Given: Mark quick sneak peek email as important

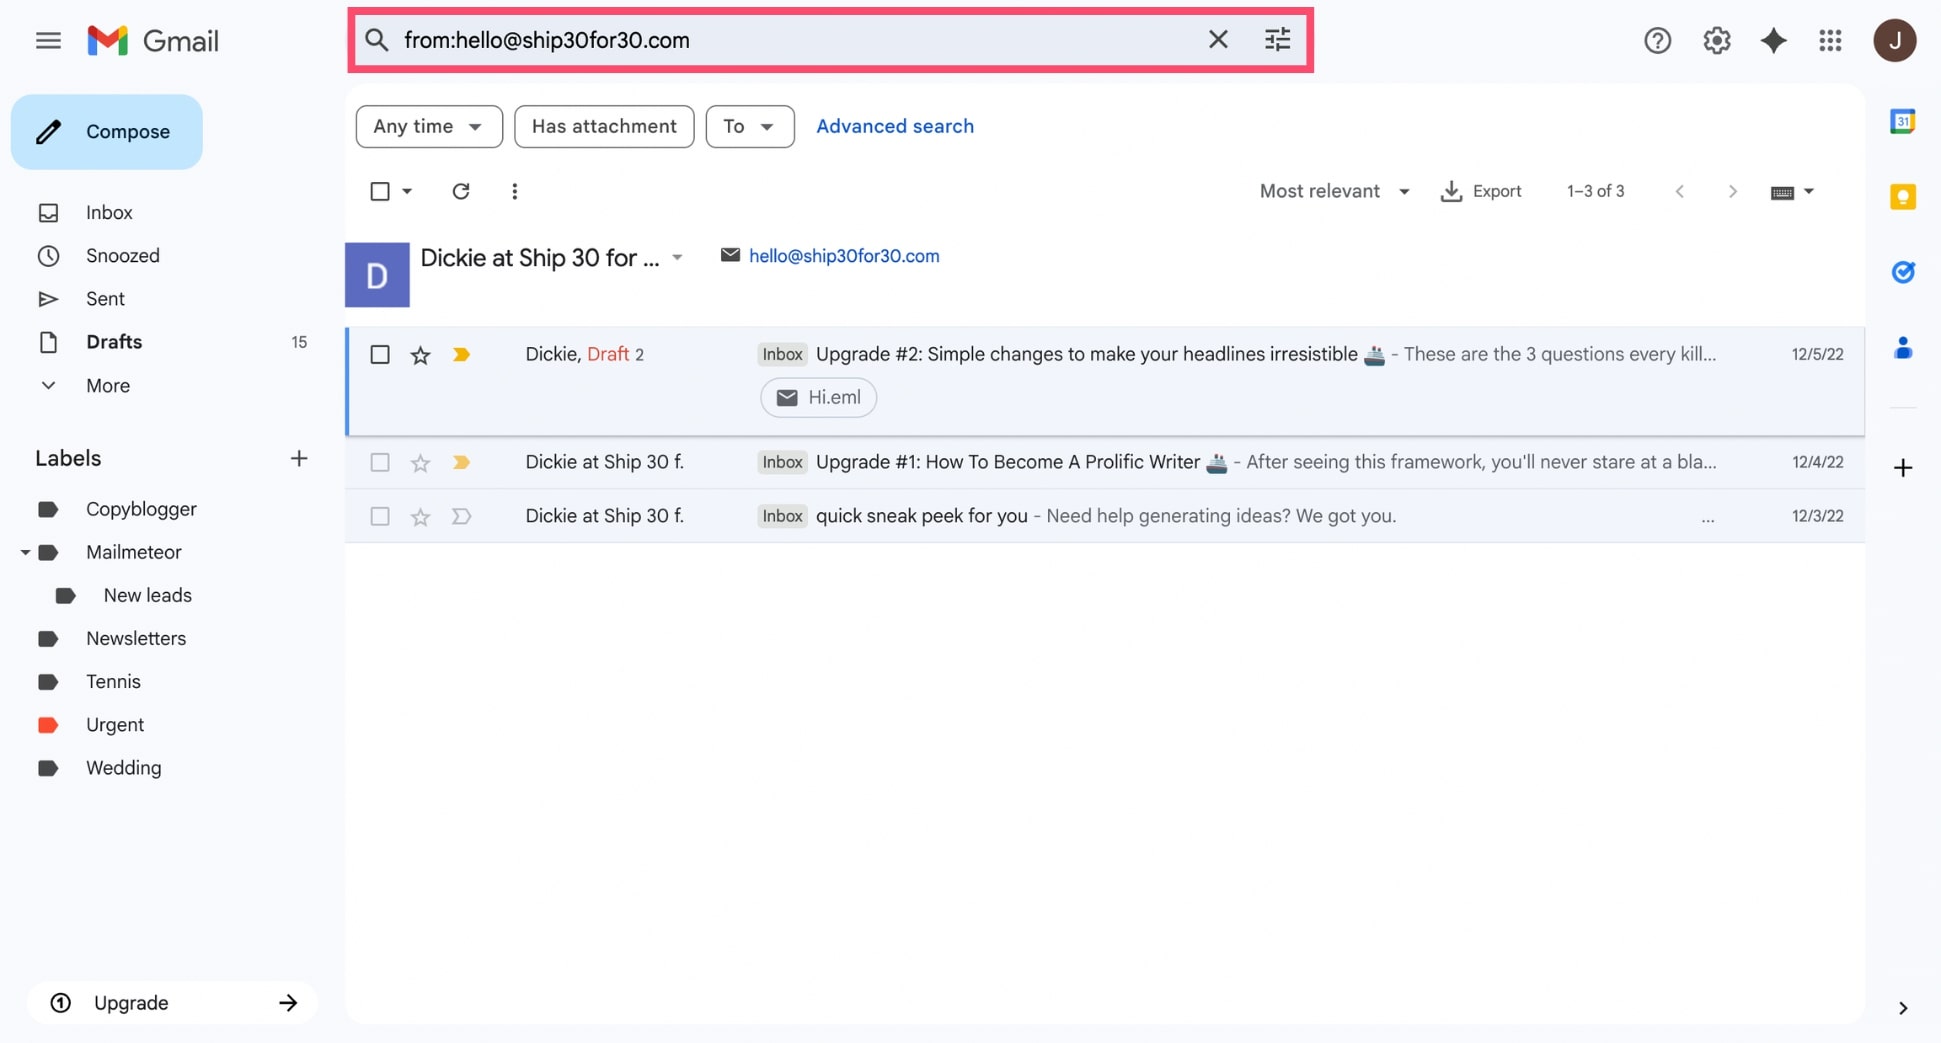Looking at the screenshot, I should click(x=461, y=516).
